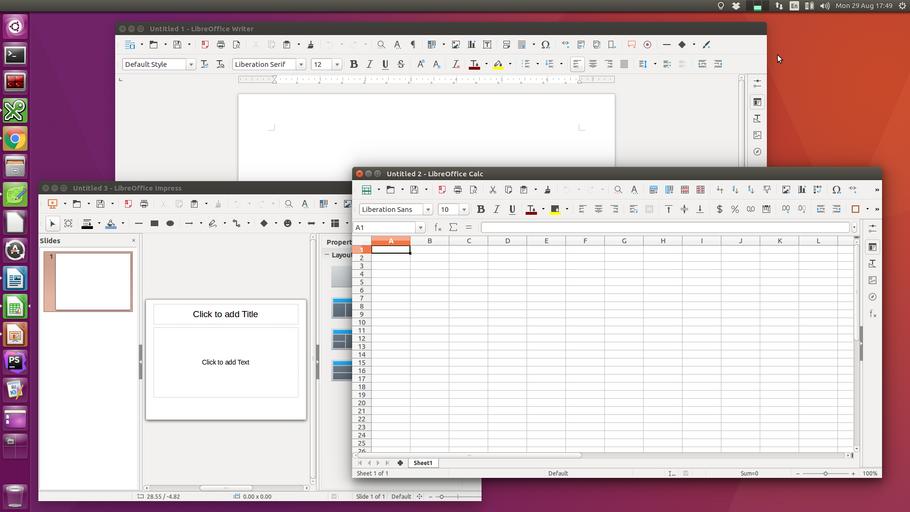910x512 pixels.
Task: Click the Sum (sigma) icon in Calc formula bar
Action: 453,228
